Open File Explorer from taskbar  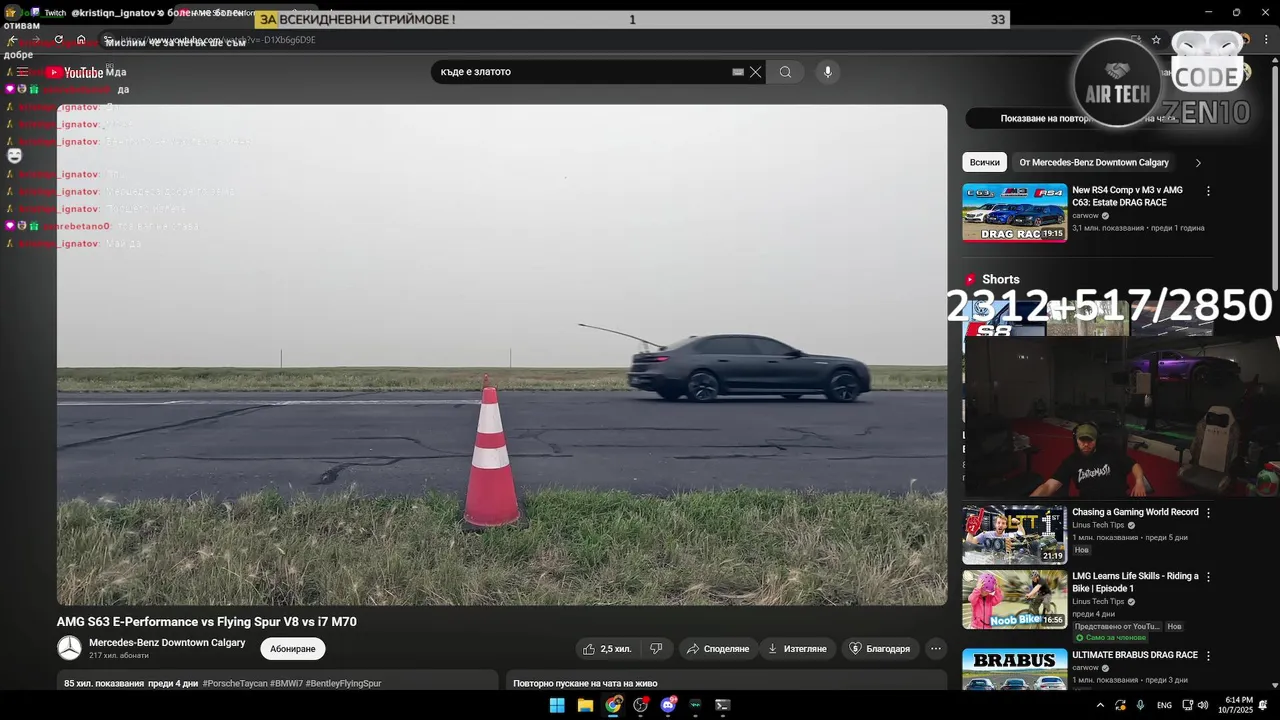[x=585, y=705]
